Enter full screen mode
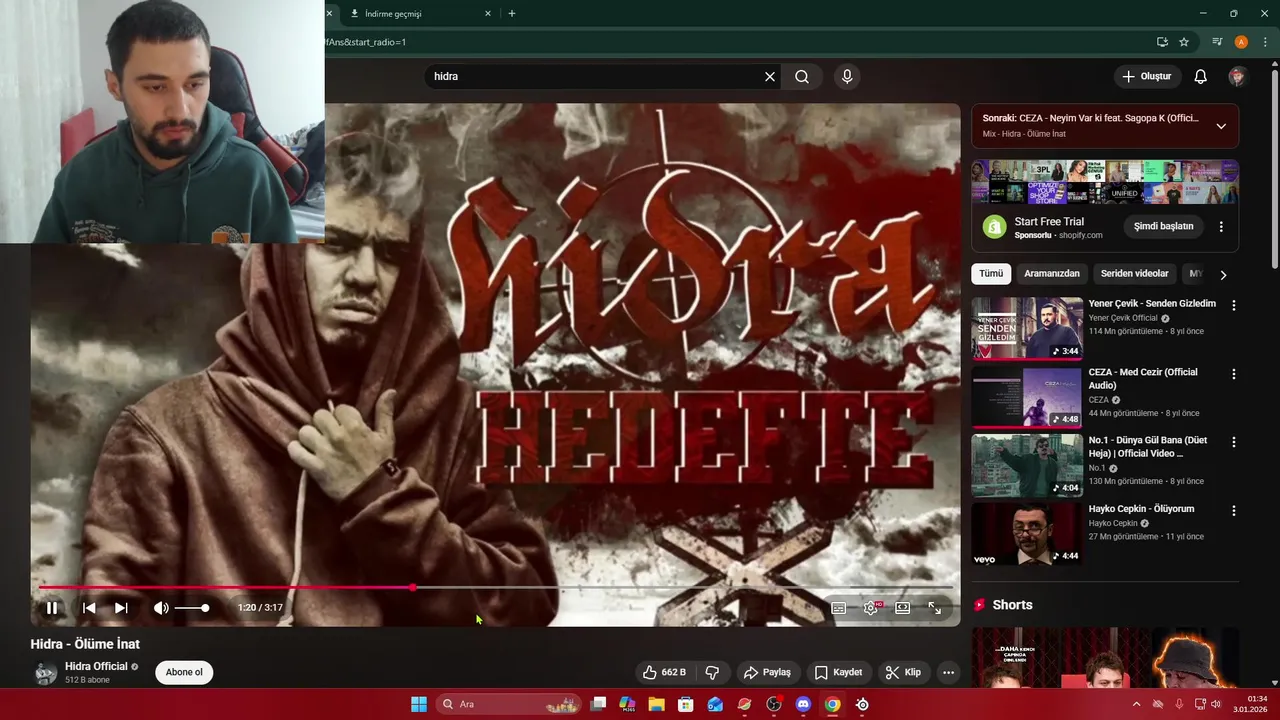 (x=935, y=607)
